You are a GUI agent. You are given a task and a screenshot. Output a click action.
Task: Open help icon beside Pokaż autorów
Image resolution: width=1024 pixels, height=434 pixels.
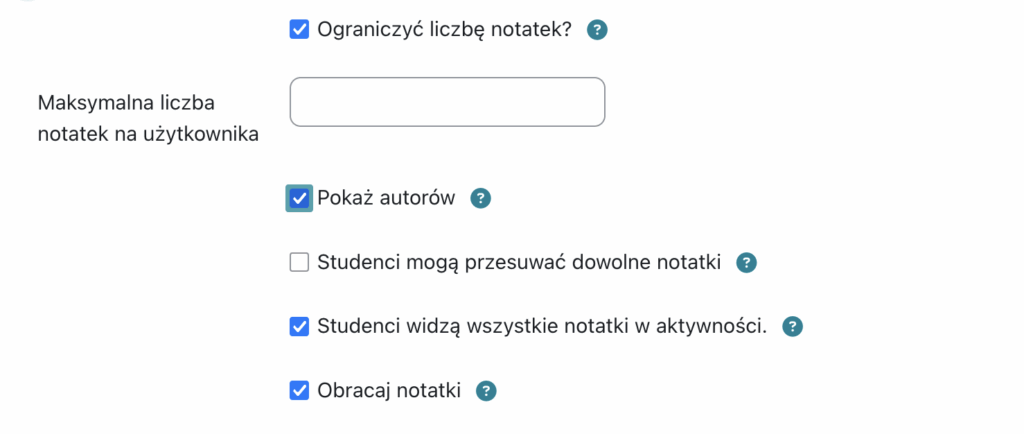[481, 198]
